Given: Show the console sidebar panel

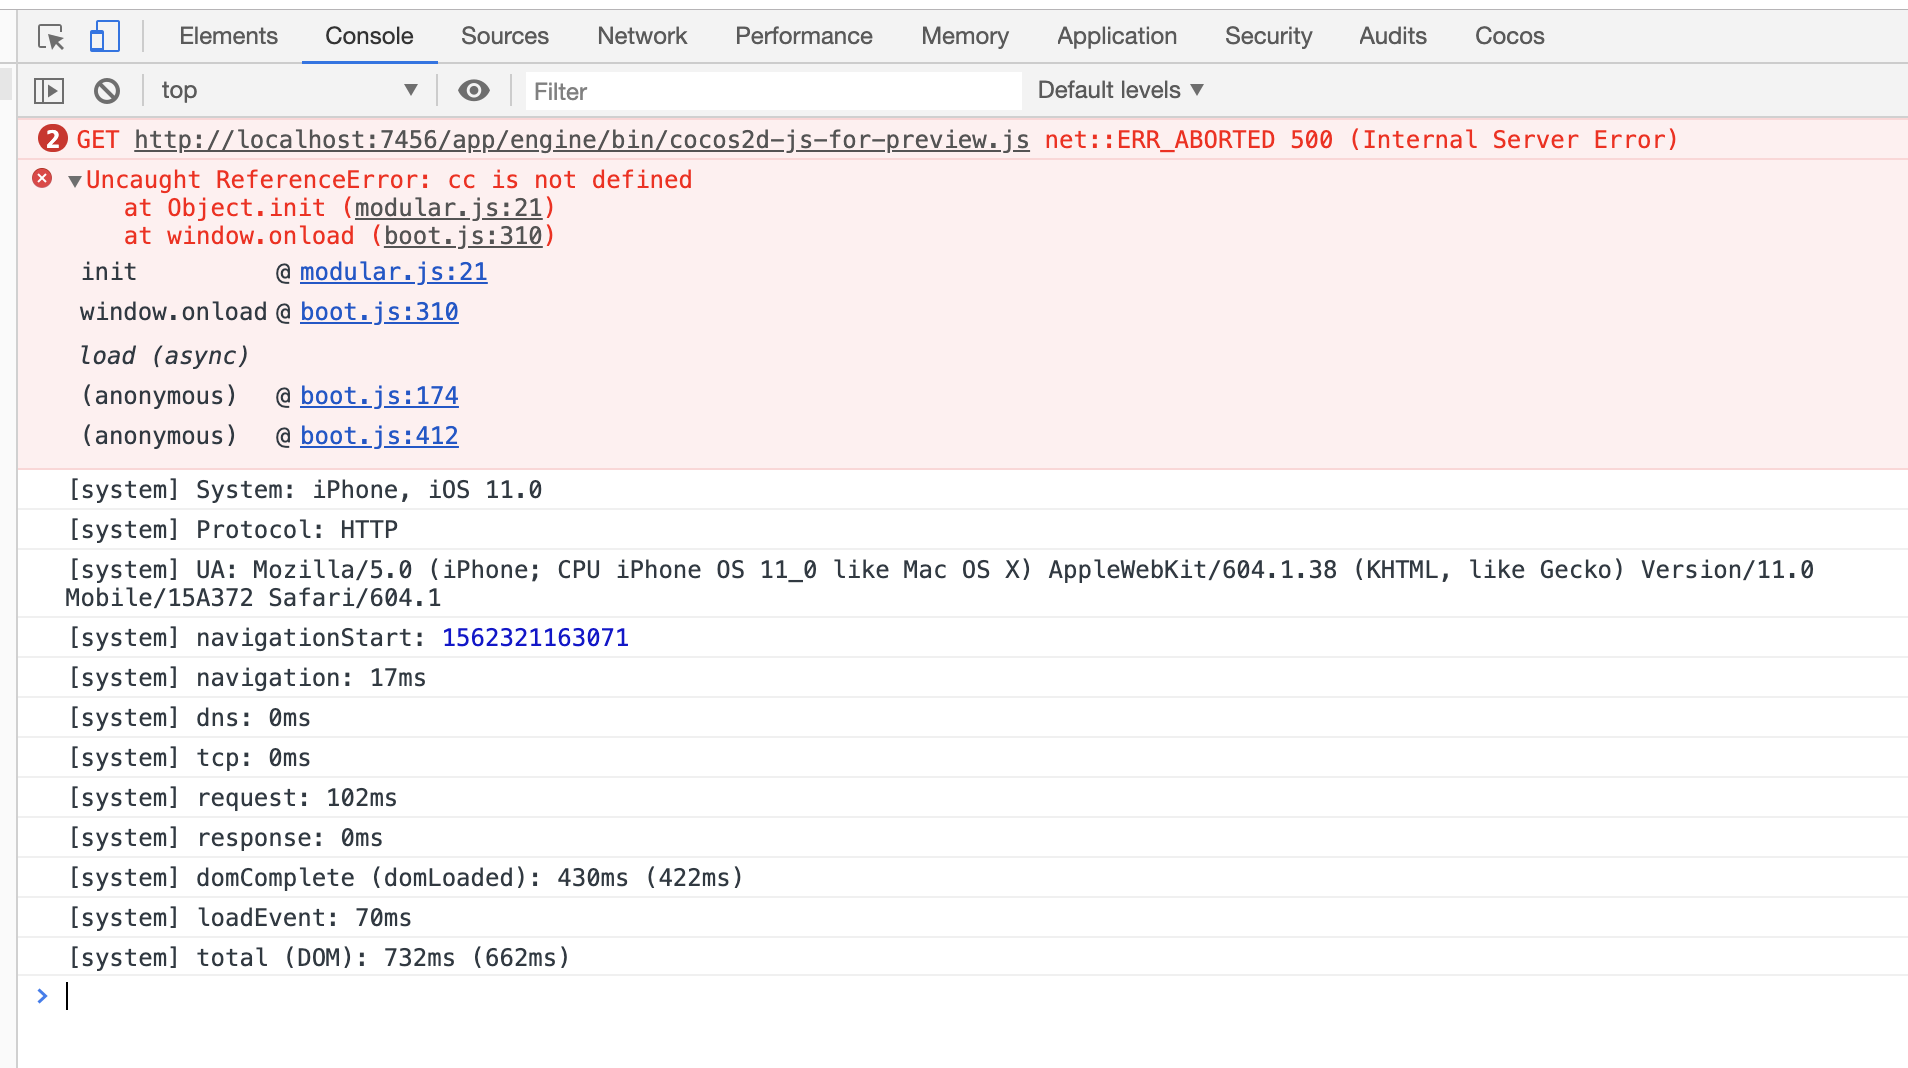Looking at the screenshot, I should click(x=49, y=91).
